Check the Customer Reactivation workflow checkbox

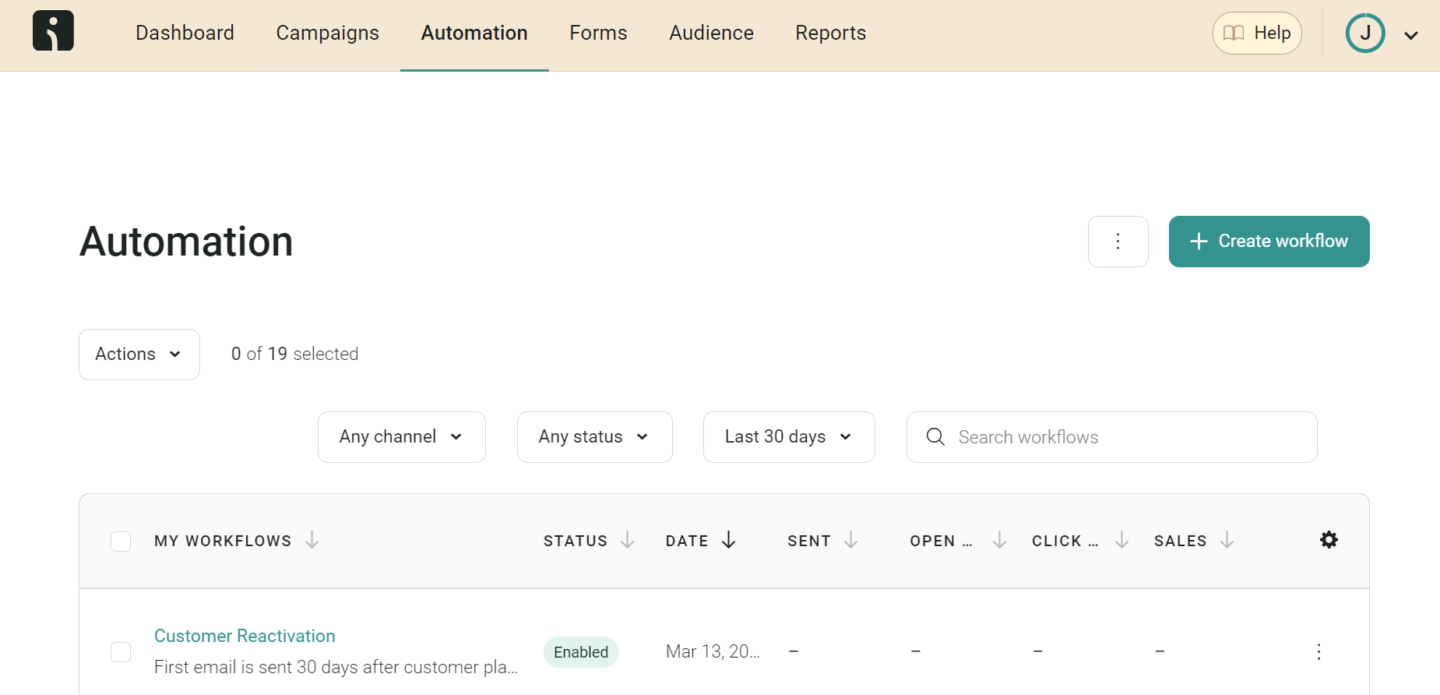click(x=120, y=651)
